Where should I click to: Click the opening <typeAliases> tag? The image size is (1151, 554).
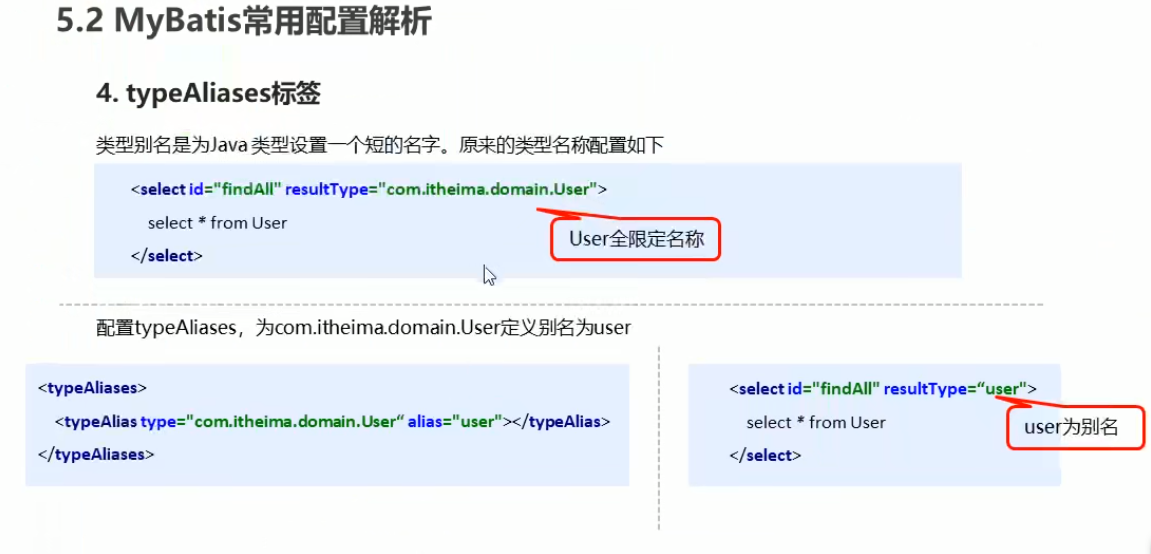92,387
